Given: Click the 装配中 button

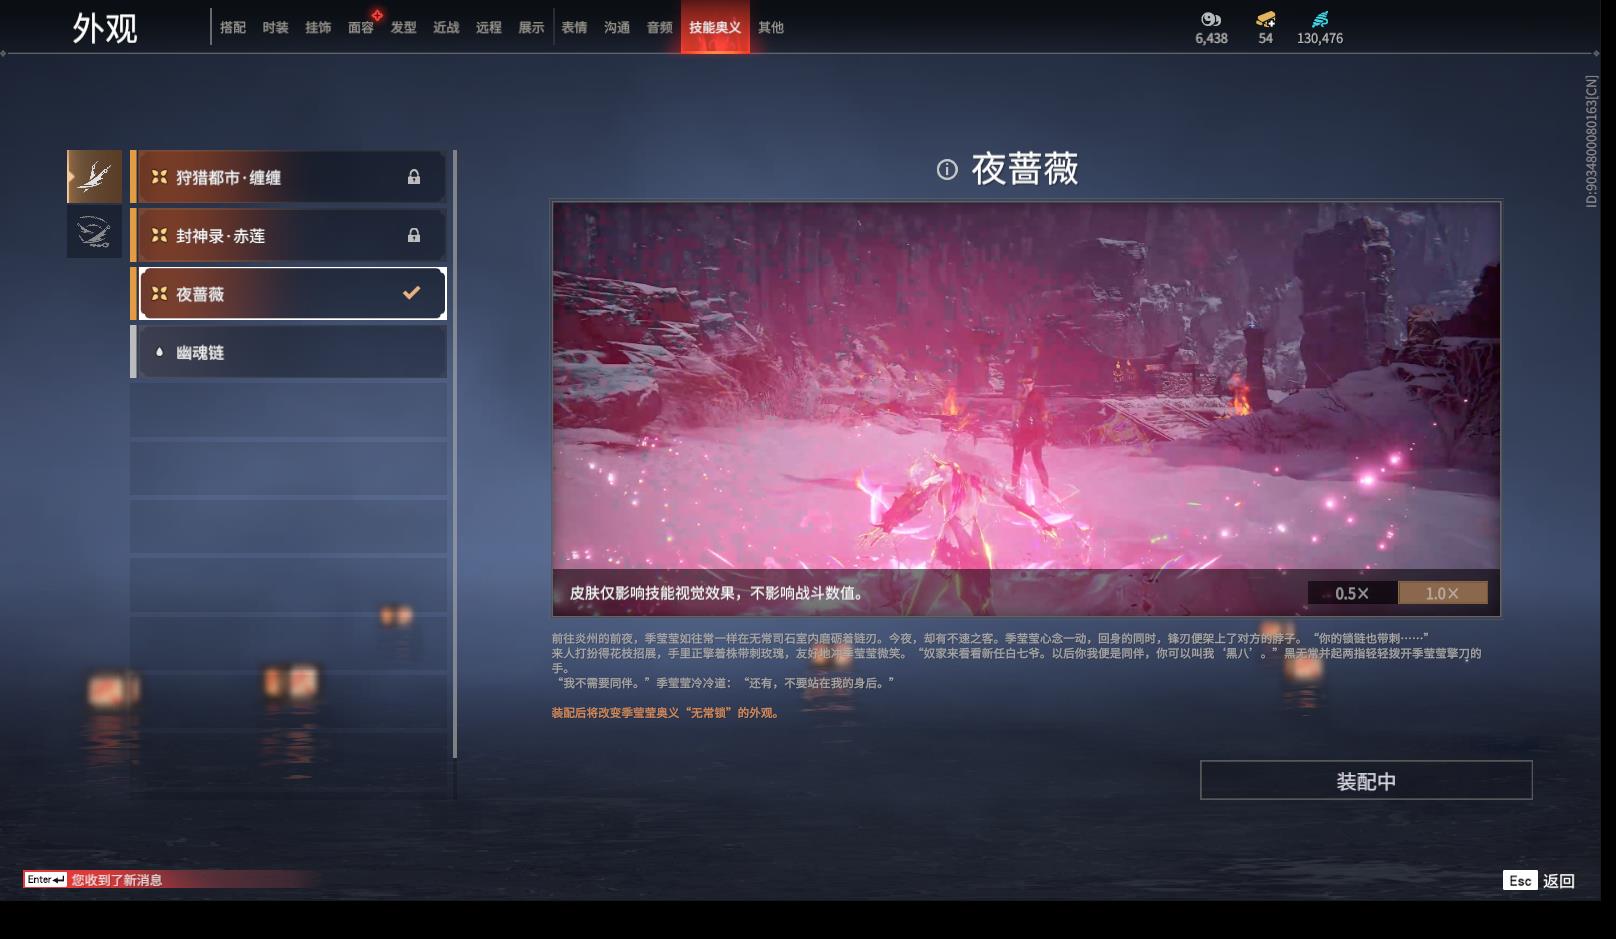Looking at the screenshot, I should coord(1365,780).
